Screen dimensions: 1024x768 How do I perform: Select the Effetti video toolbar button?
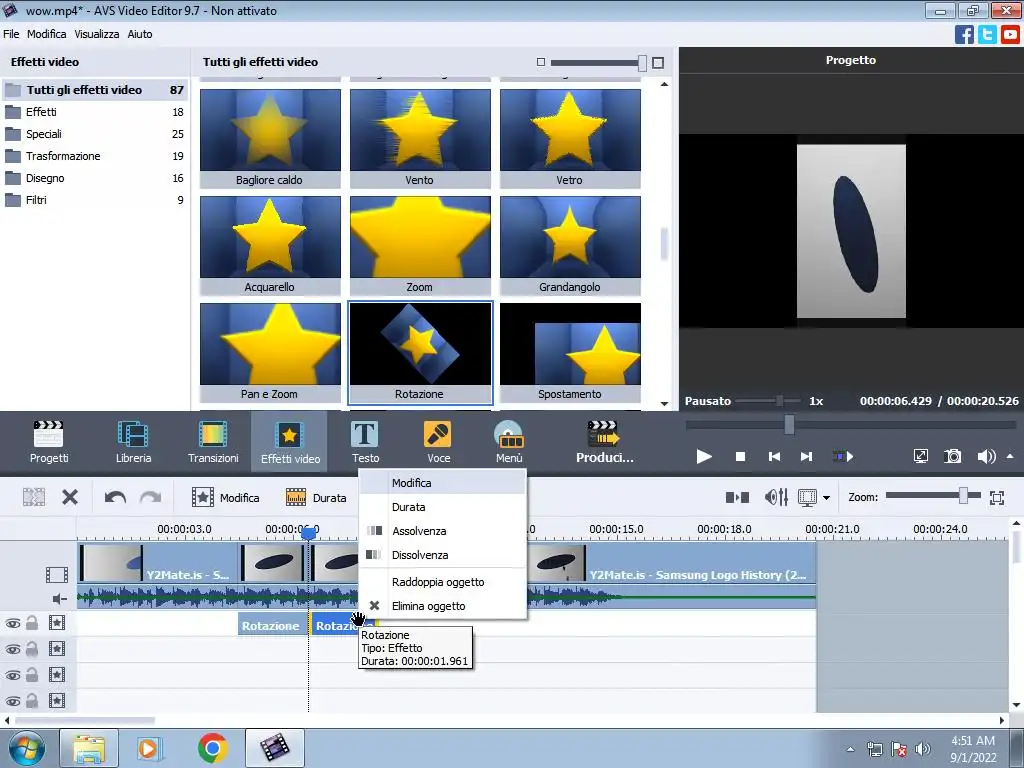[290, 442]
